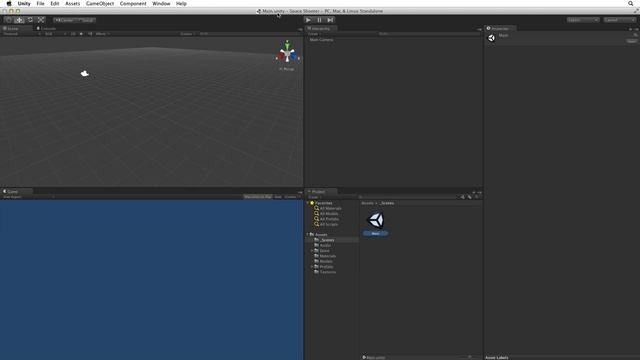Expand the Prefabs folder arrow
This screenshot has height=360, width=640.
pyautogui.click(x=312, y=267)
